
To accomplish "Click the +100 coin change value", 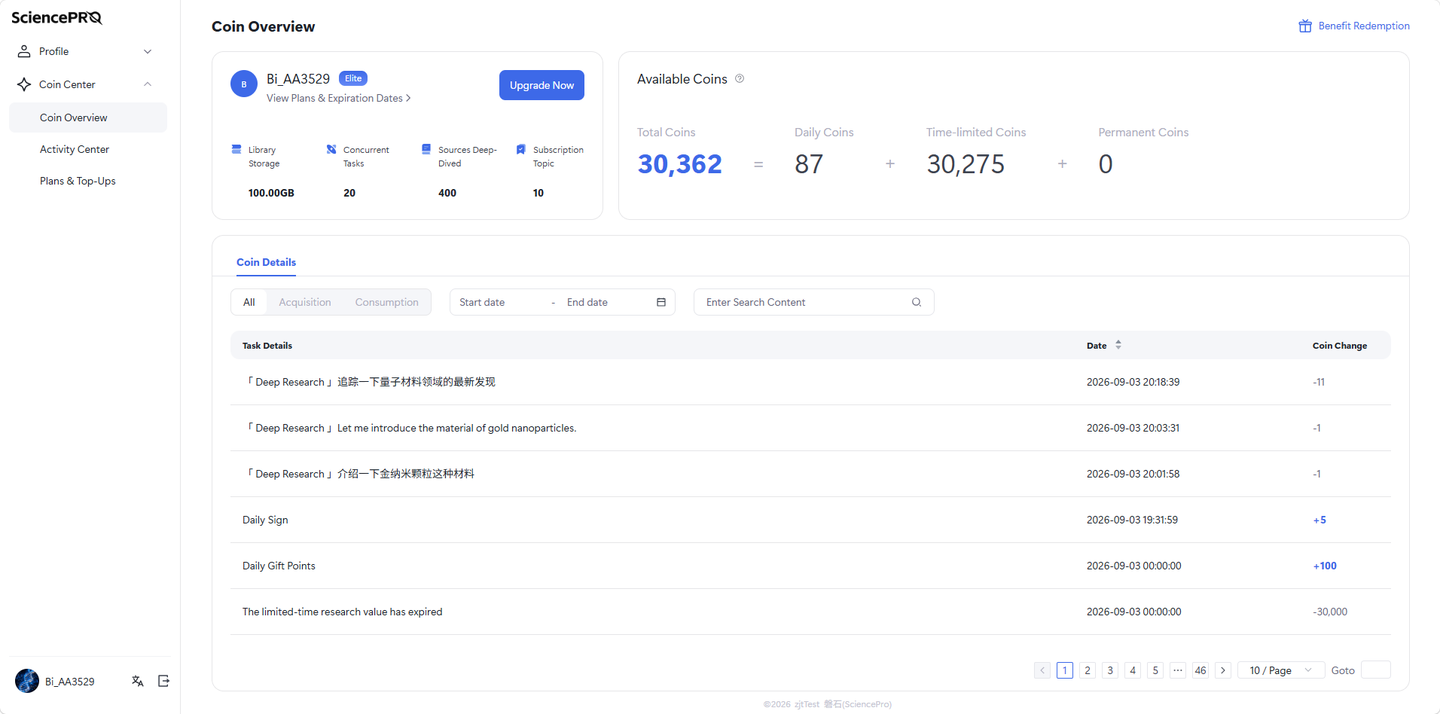I will 1325,566.
